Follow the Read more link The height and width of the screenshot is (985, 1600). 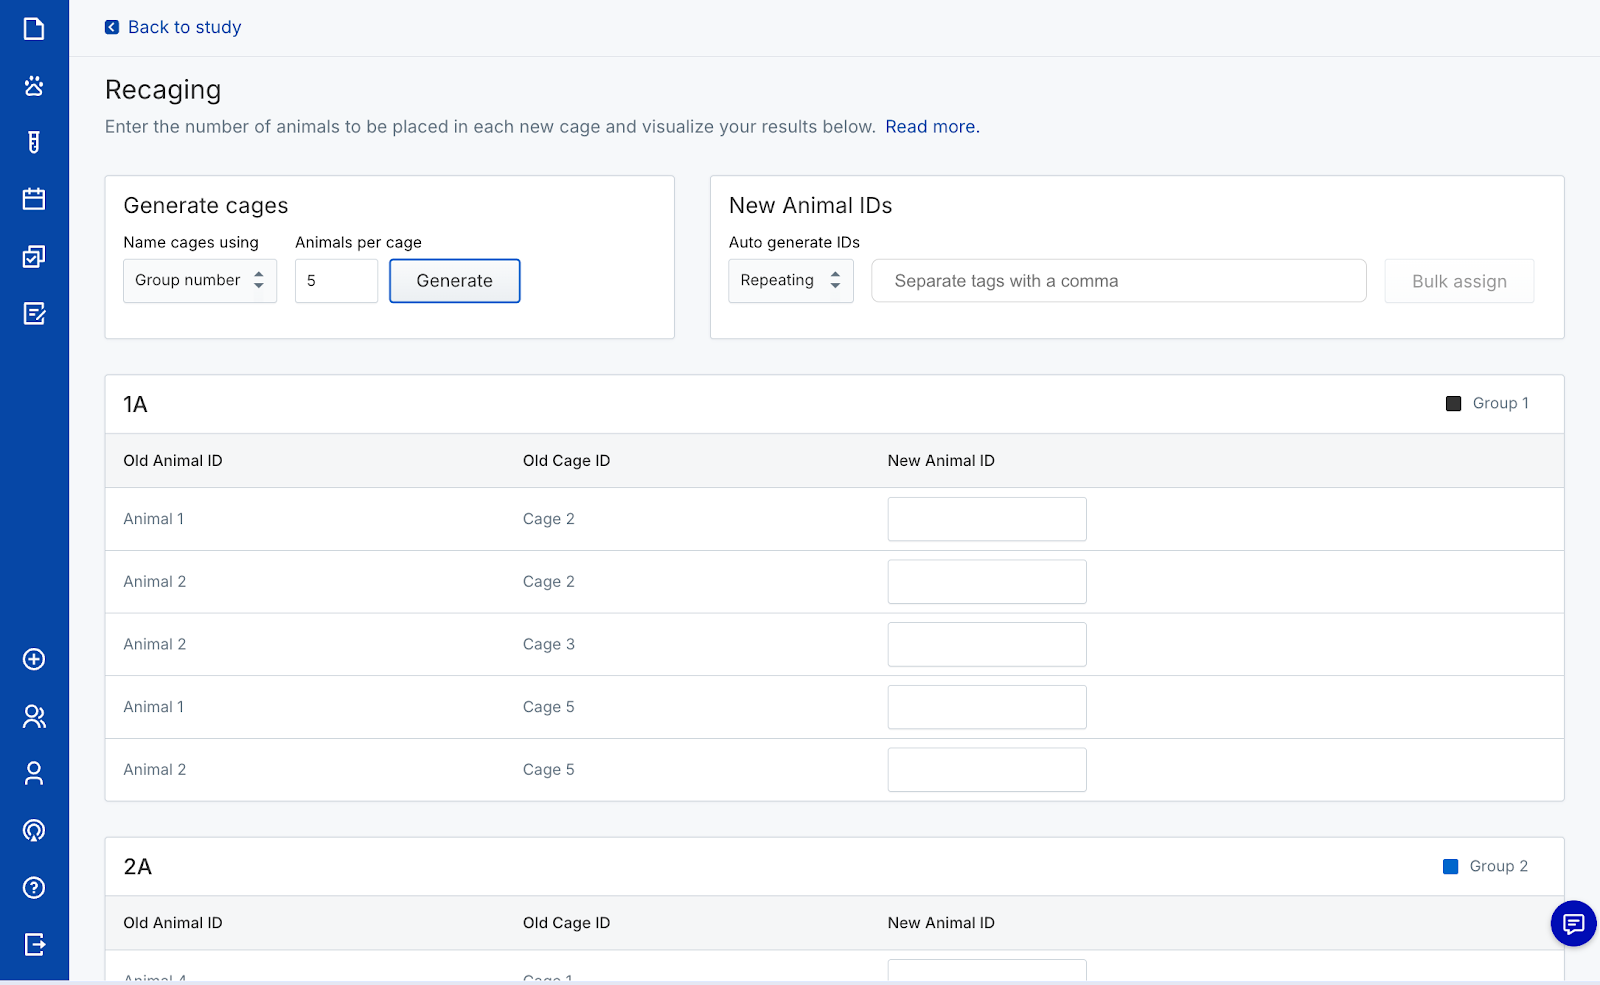(931, 127)
